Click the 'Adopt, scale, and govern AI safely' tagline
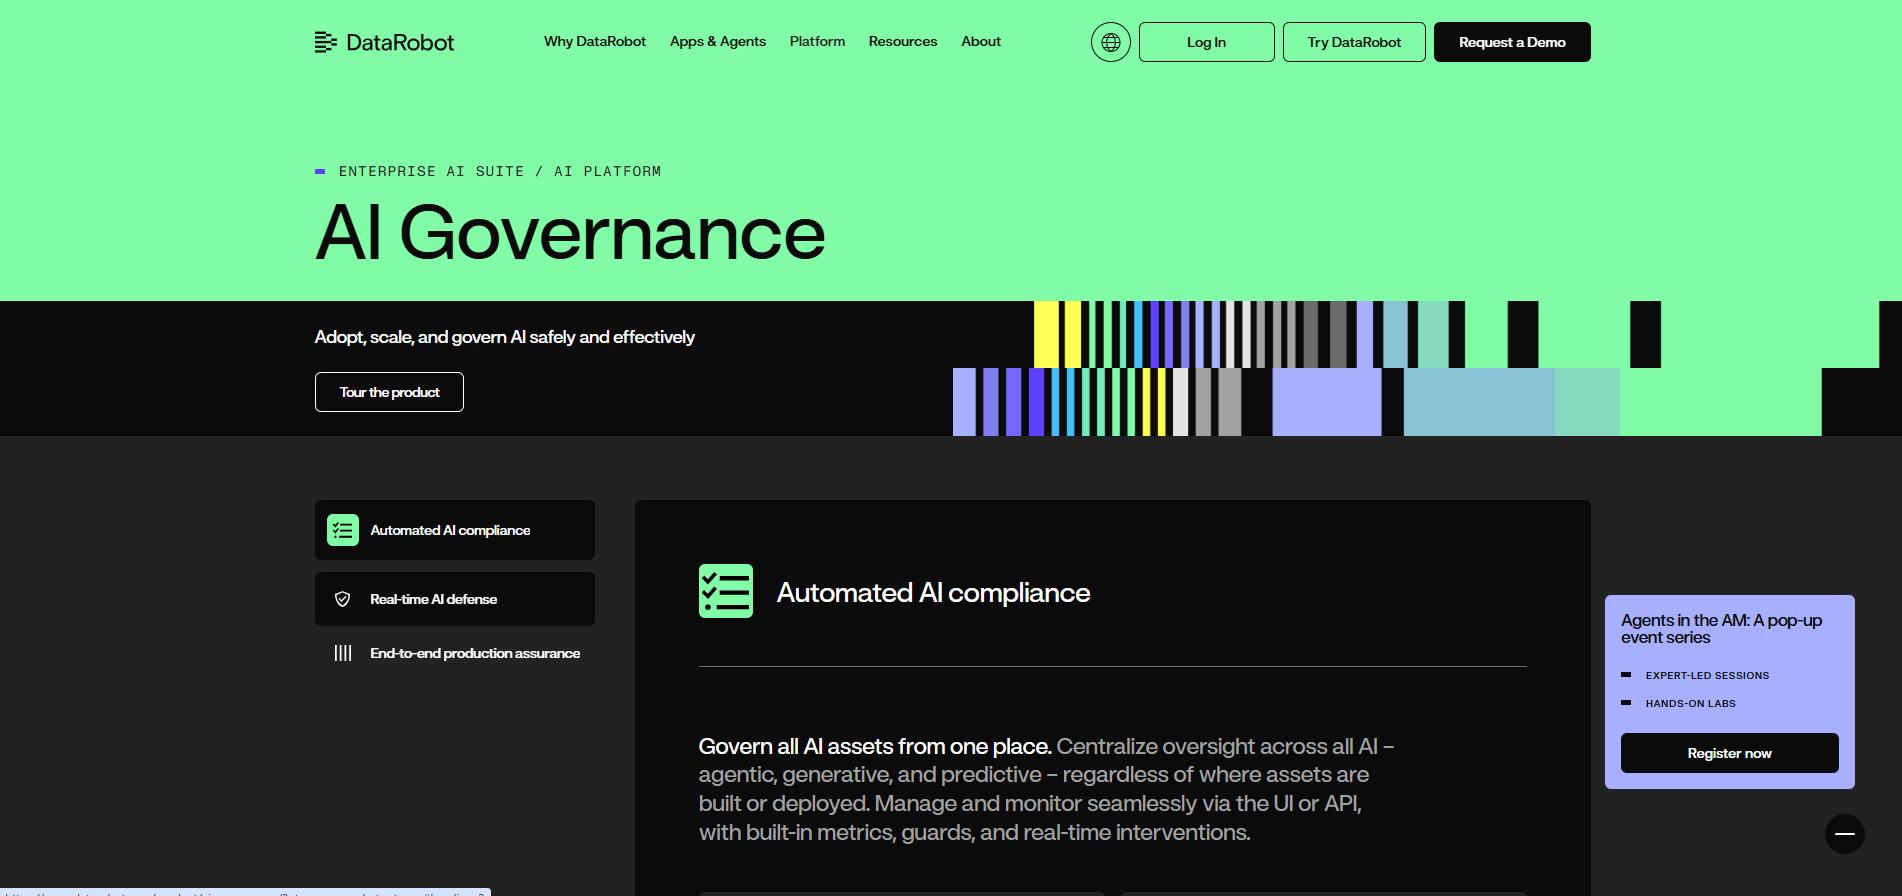This screenshot has width=1902, height=896. pyautogui.click(x=505, y=337)
